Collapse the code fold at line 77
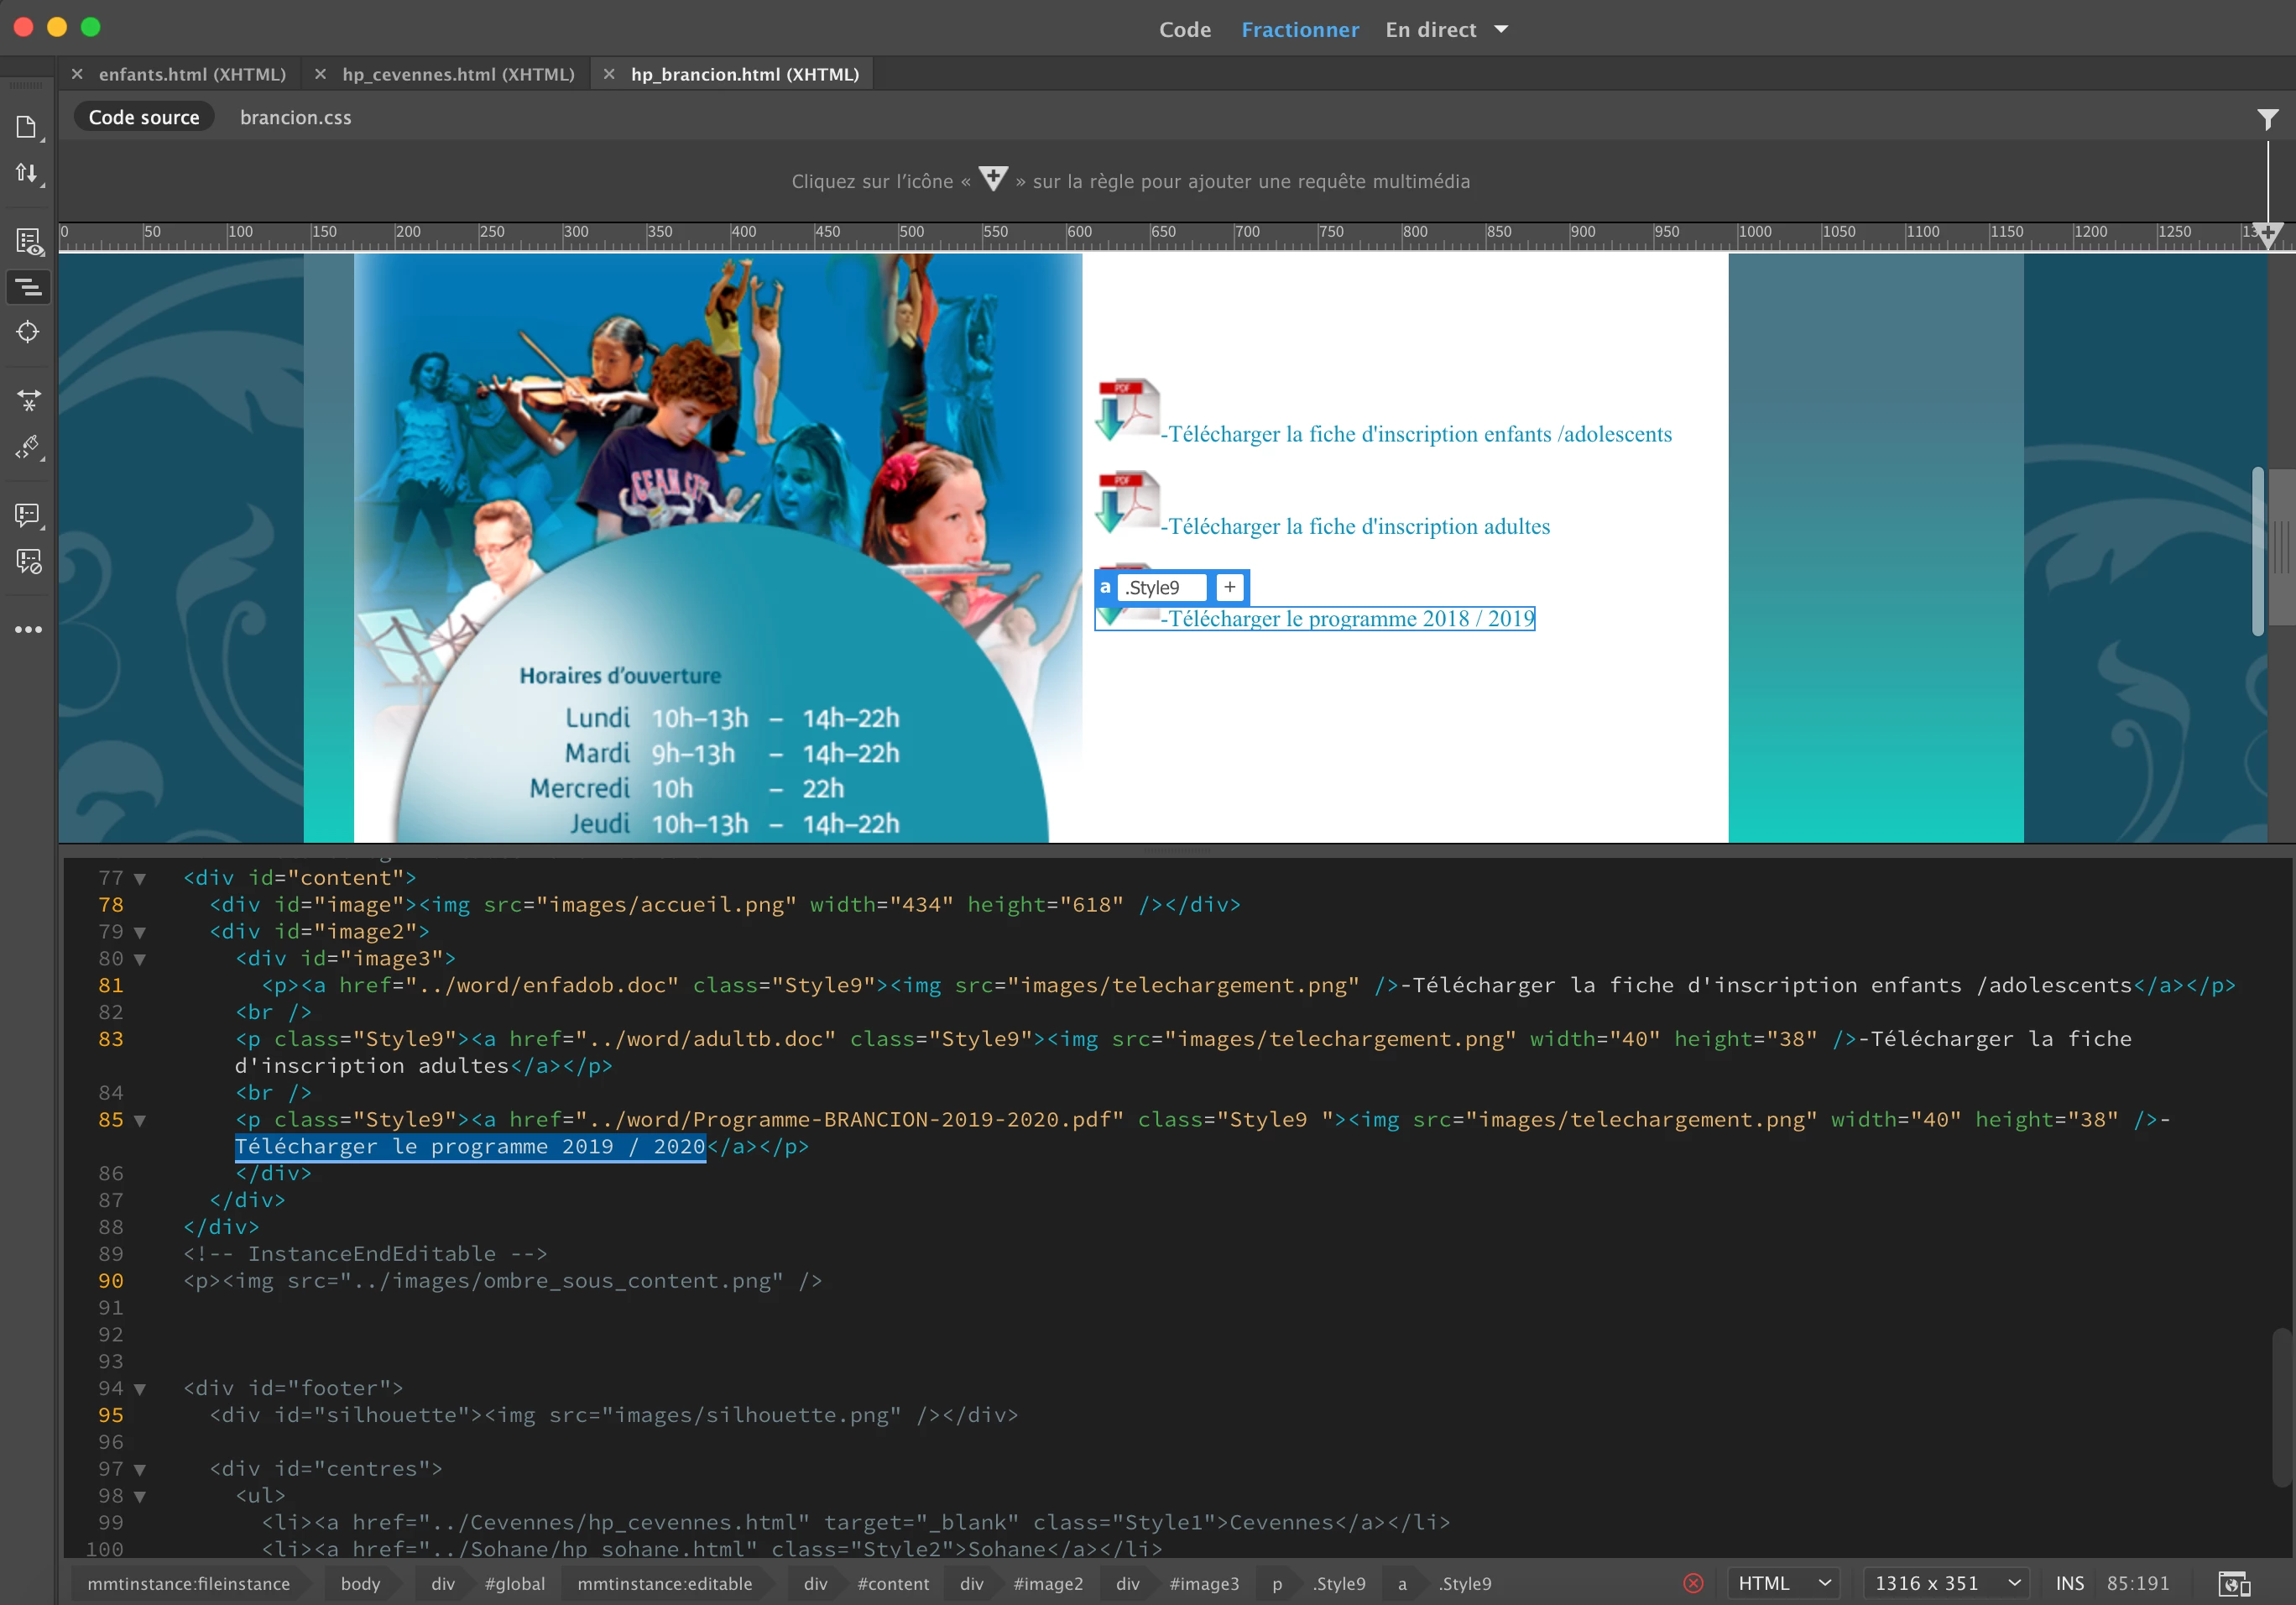 140,879
